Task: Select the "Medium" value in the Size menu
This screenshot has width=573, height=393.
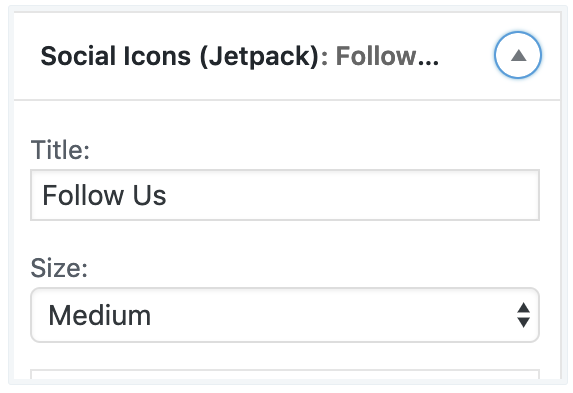Action: coord(99,315)
